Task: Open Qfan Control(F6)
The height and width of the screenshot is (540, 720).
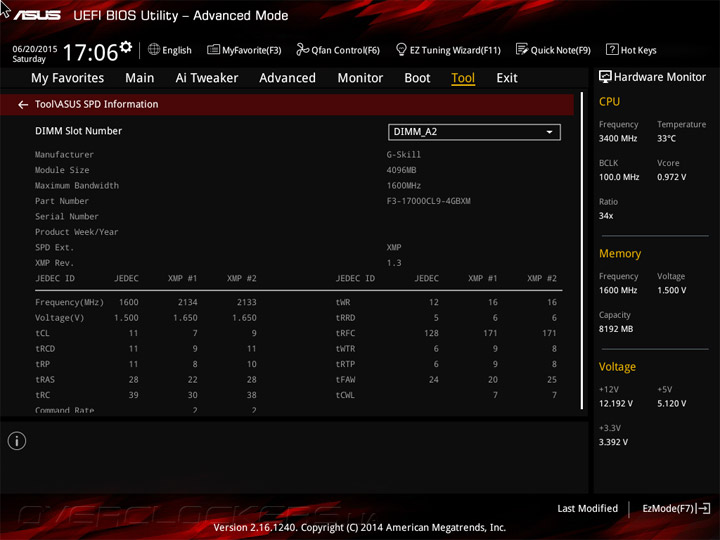Action: (338, 50)
